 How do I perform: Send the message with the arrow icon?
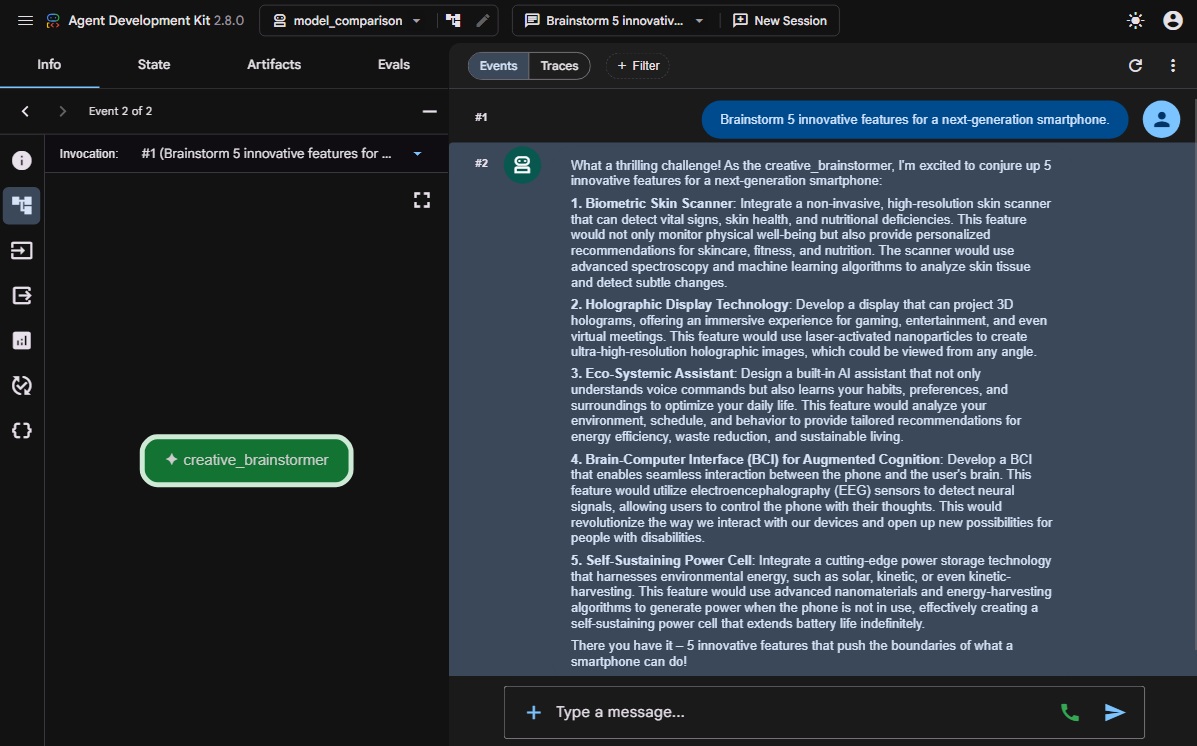click(x=1115, y=712)
